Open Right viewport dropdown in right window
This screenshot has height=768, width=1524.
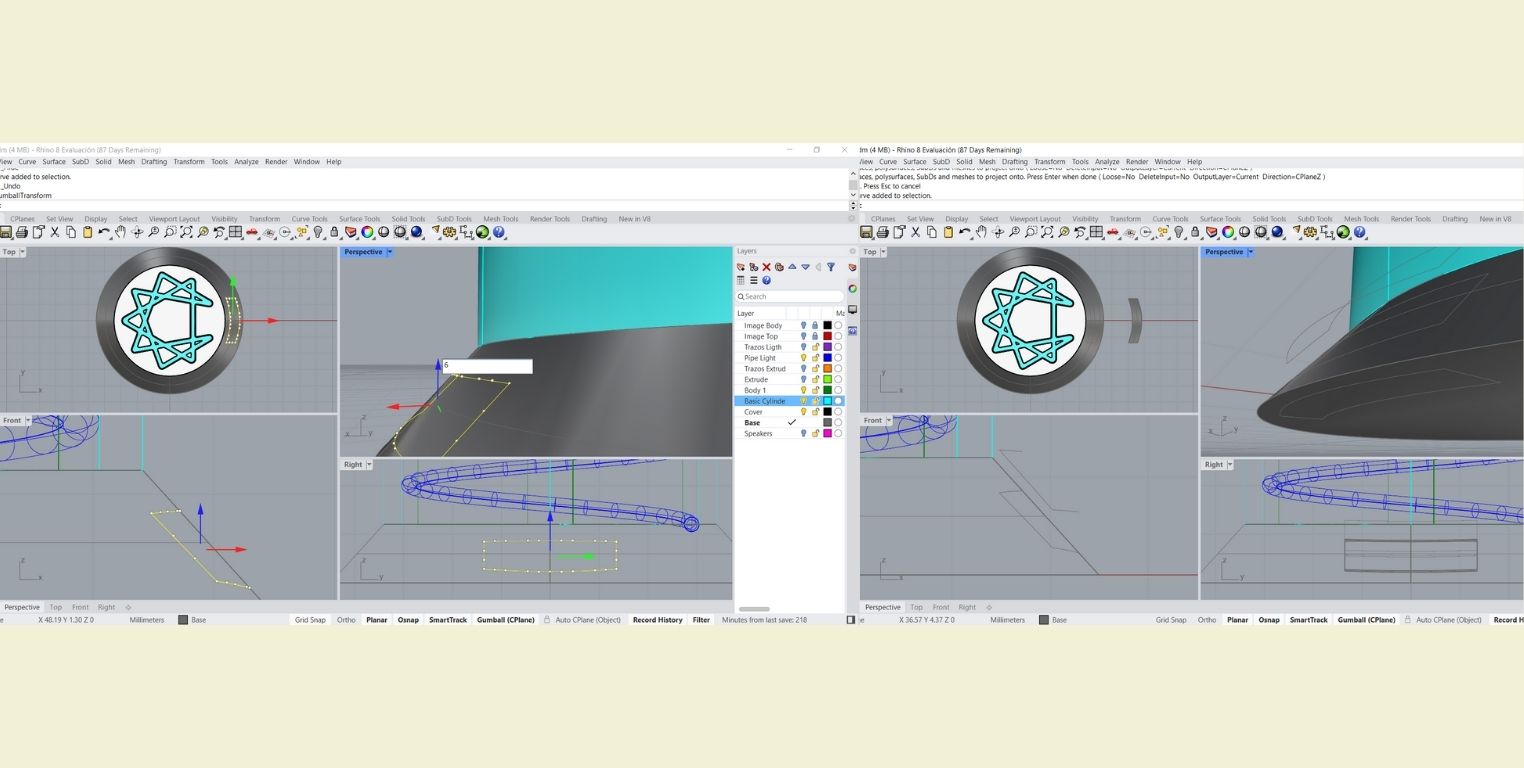point(1230,464)
